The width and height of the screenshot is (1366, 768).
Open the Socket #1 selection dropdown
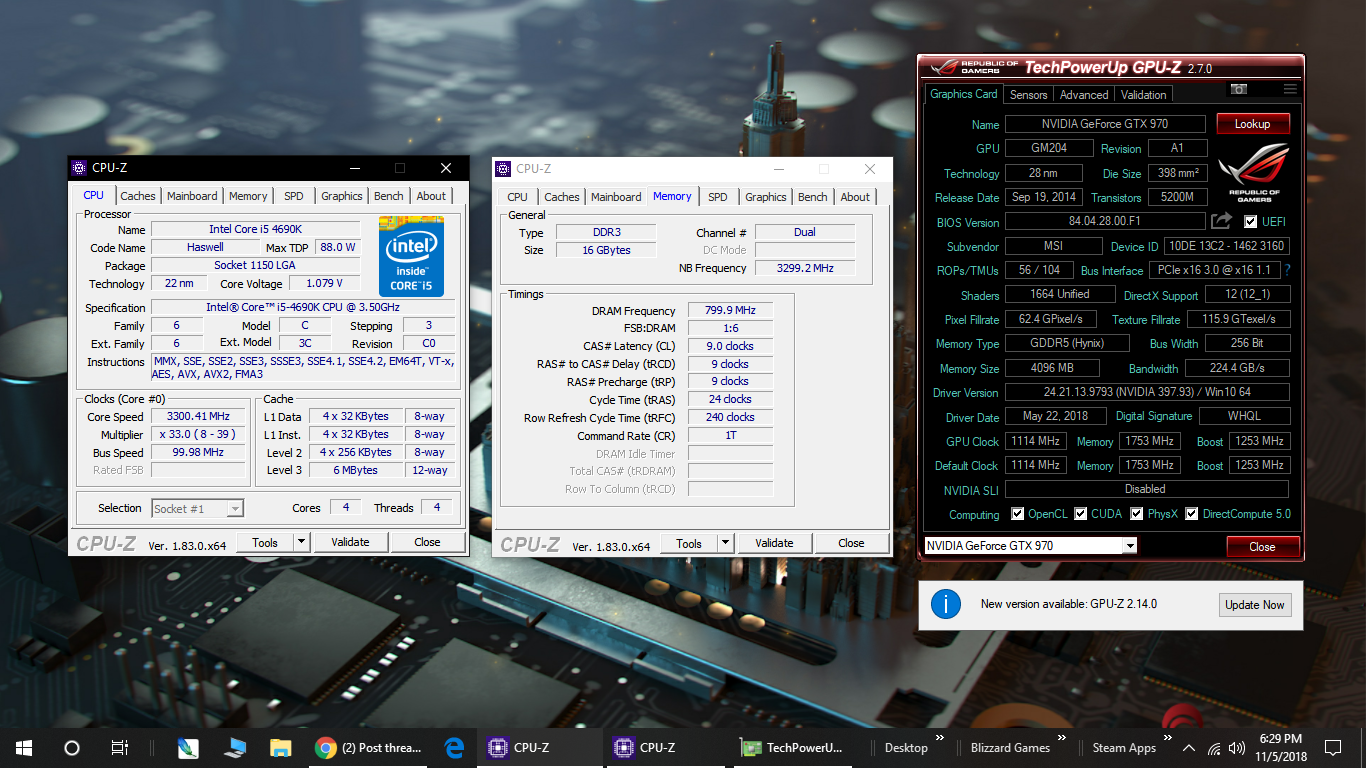tap(235, 508)
